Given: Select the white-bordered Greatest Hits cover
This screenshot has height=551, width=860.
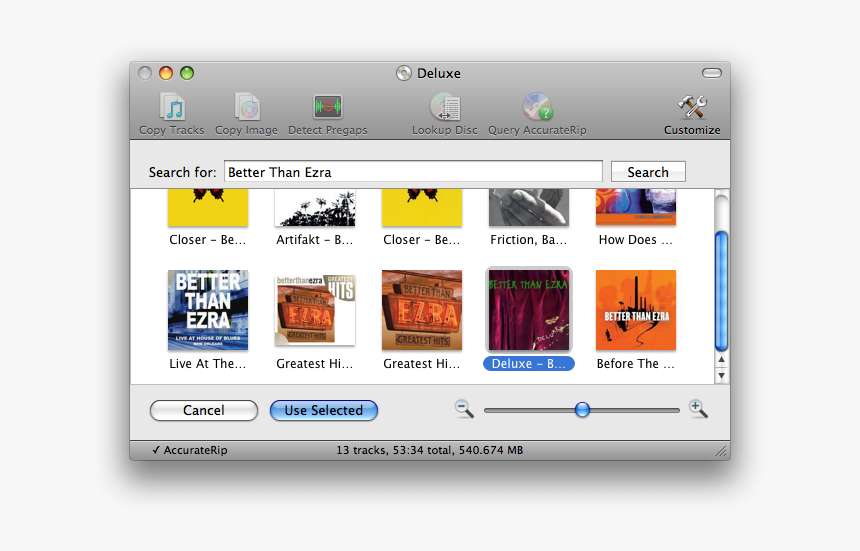Looking at the screenshot, I should click(315, 310).
